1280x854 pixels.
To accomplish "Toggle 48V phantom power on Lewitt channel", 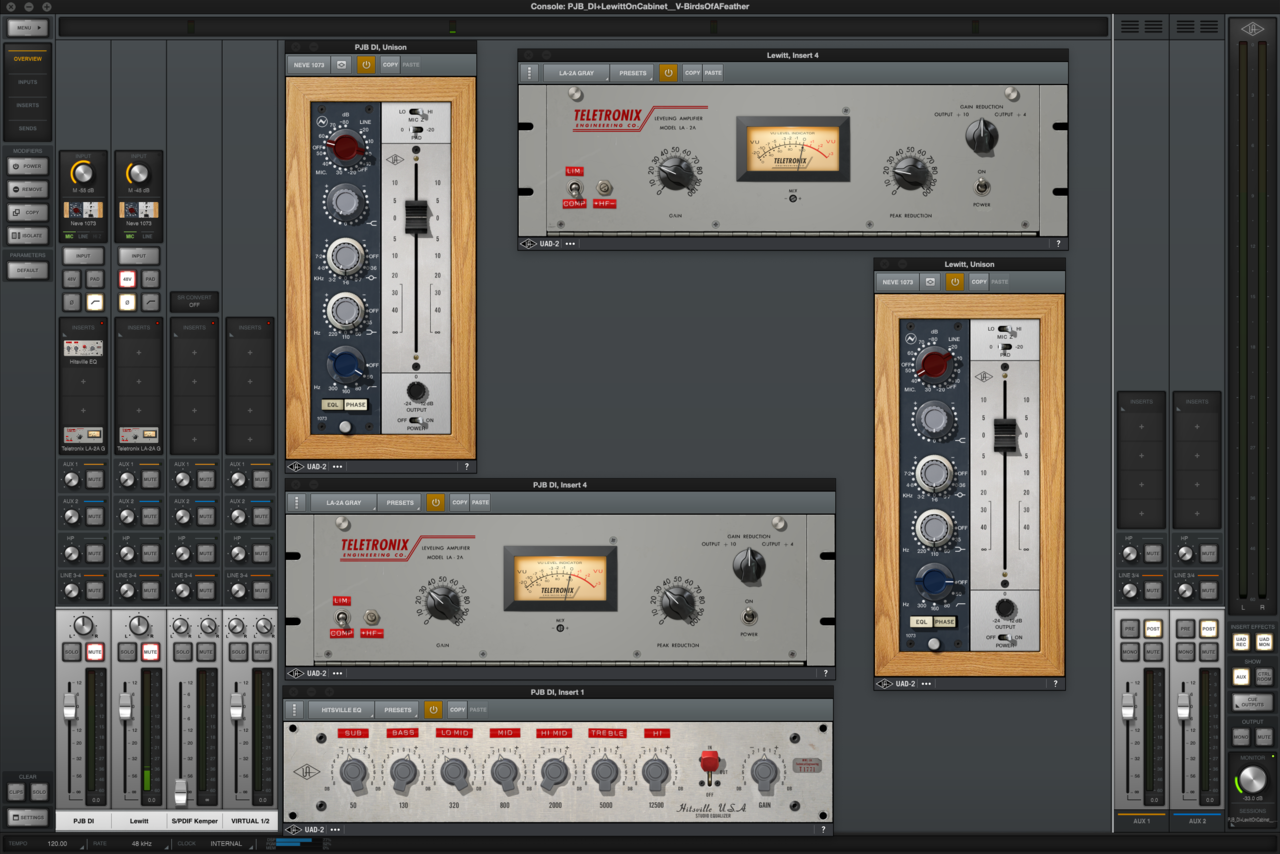I will 127,279.
